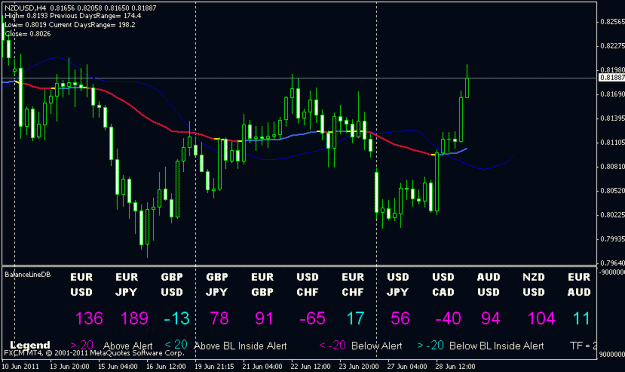
Task: Click the NZDUSD,H4 chart title text
Action: (x=25, y=8)
